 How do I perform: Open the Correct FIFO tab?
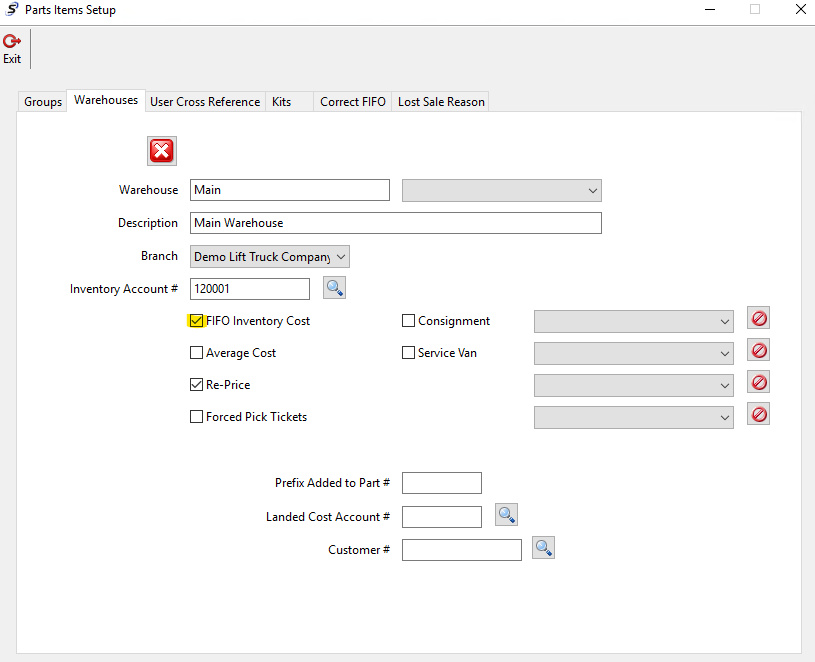pyautogui.click(x=352, y=102)
